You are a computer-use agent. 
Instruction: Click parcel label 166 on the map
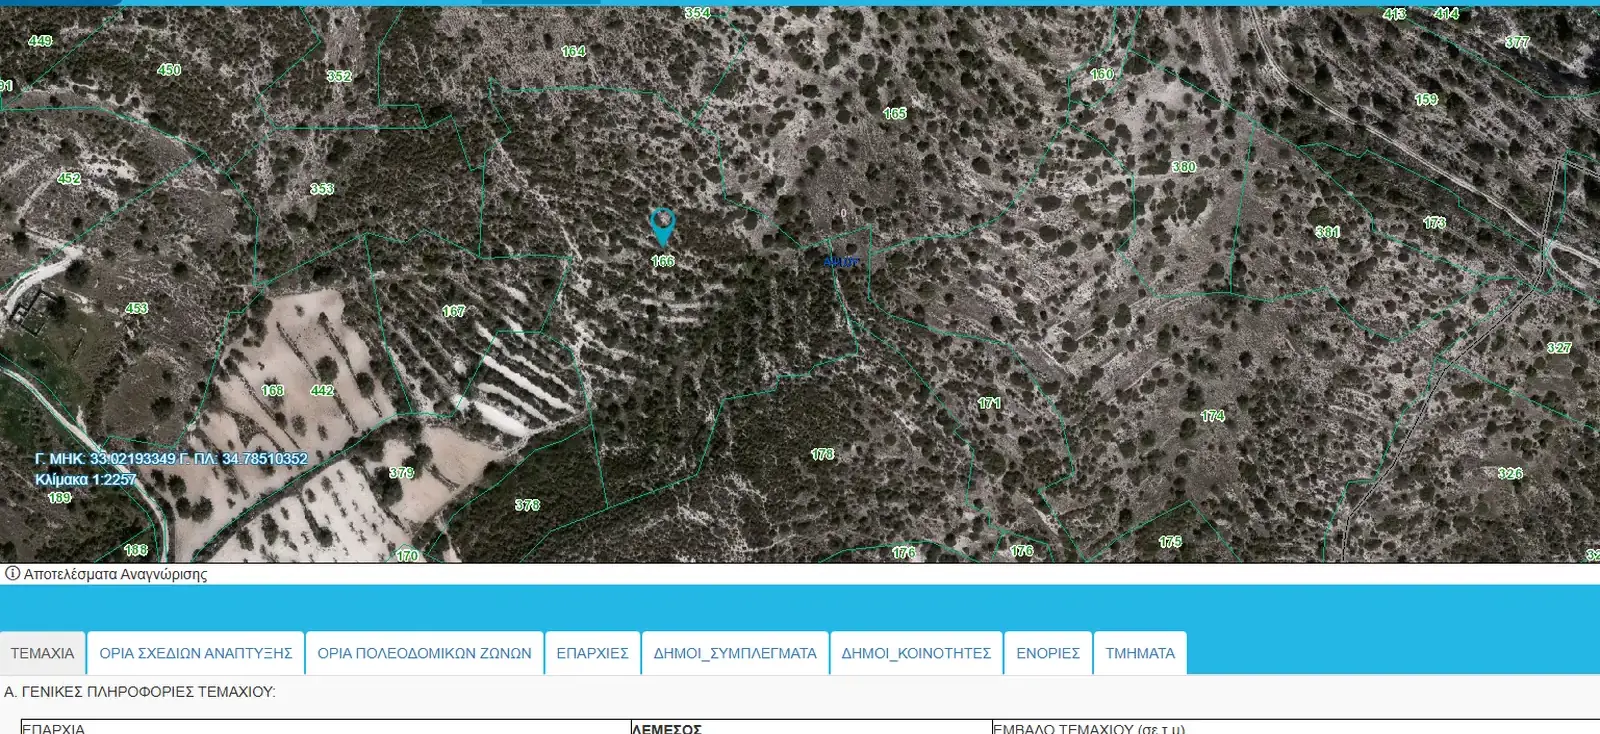(x=663, y=261)
